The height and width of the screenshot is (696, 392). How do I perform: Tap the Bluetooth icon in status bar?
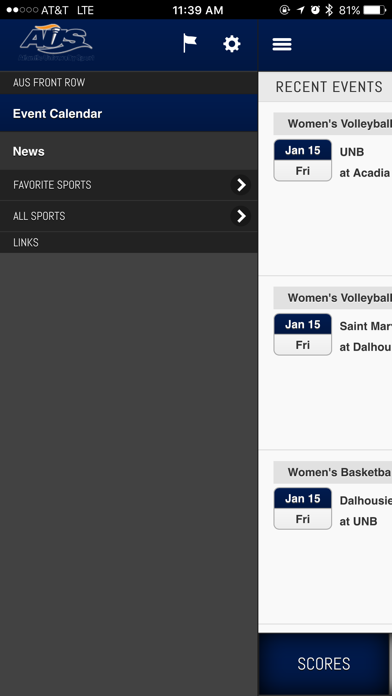pos(329,10)
